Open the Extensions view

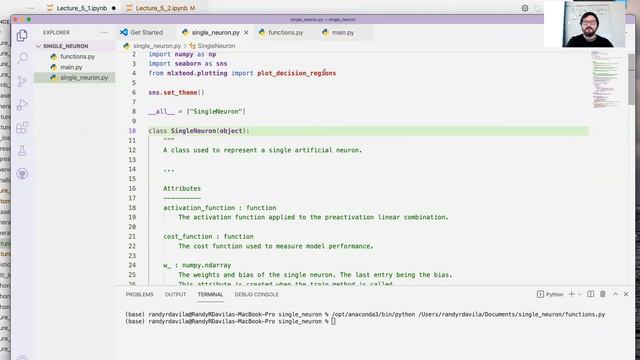click(x=22, y=128)
